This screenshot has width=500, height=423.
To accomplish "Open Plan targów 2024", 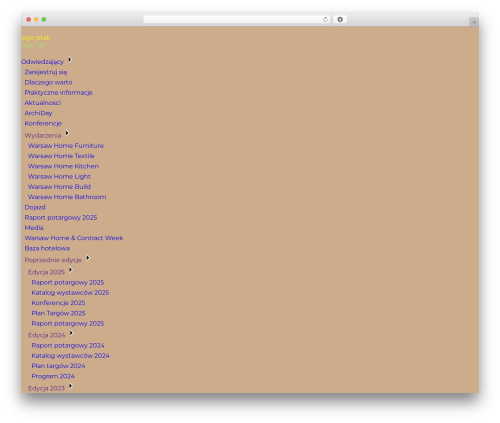I will point(59,366).
